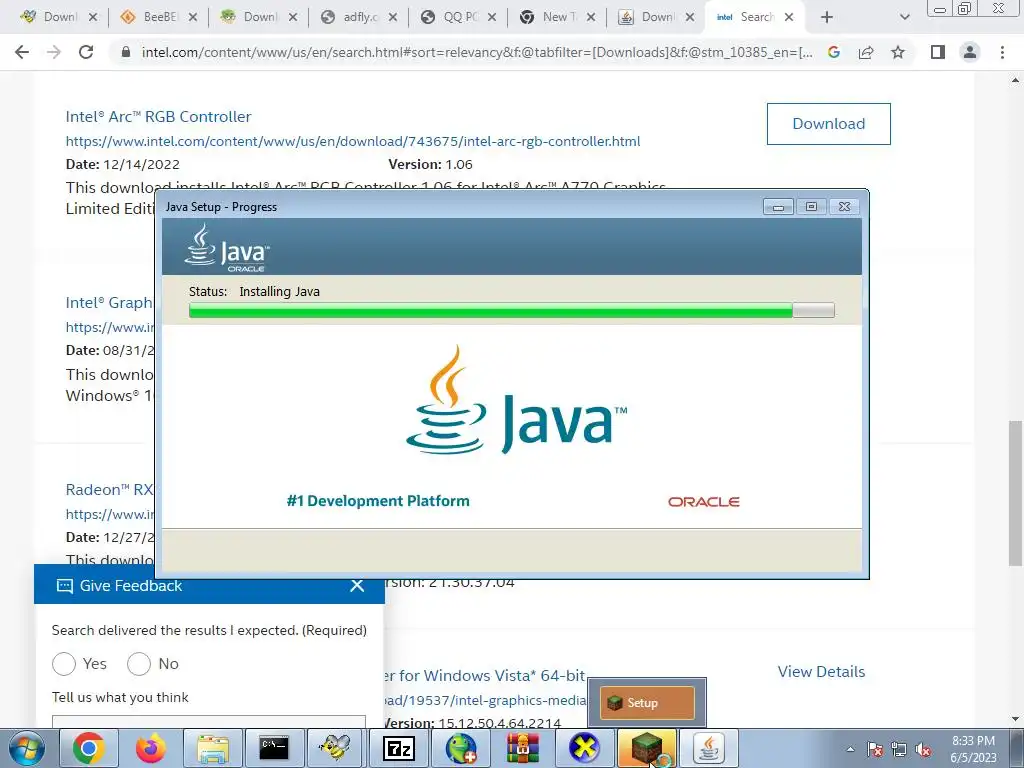Switch to the adfly tab
Screen dimensions: 1024x768
[x=360, y=17]
